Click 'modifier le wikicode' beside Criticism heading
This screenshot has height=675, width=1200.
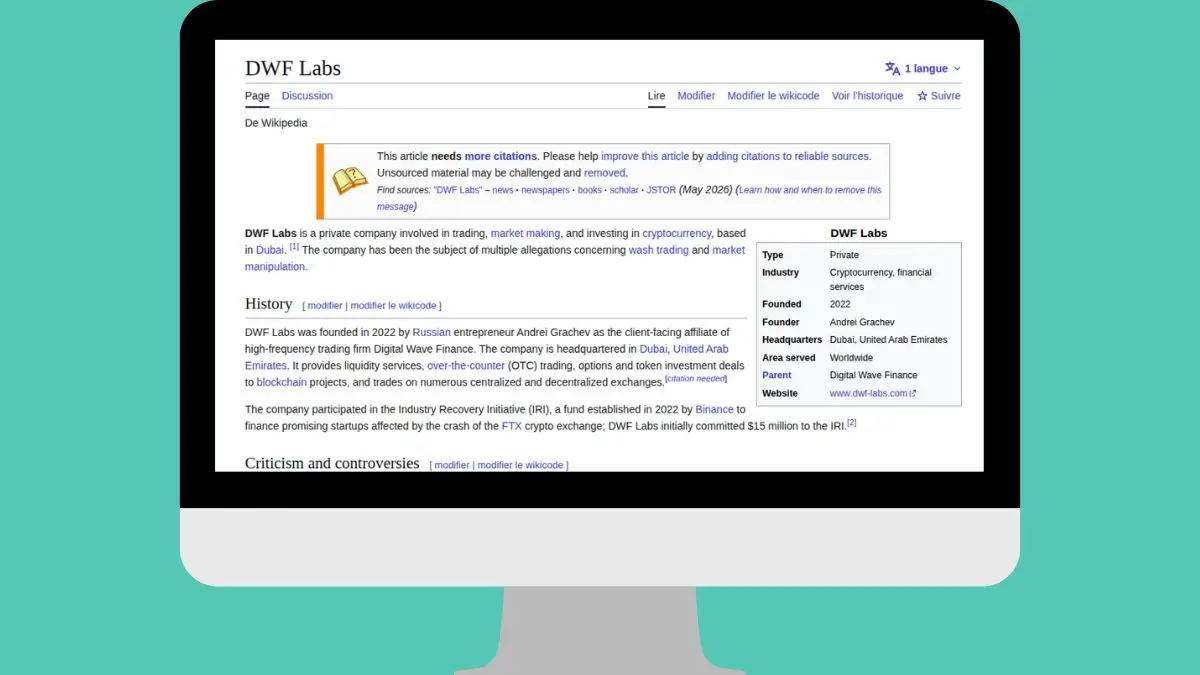520,465
